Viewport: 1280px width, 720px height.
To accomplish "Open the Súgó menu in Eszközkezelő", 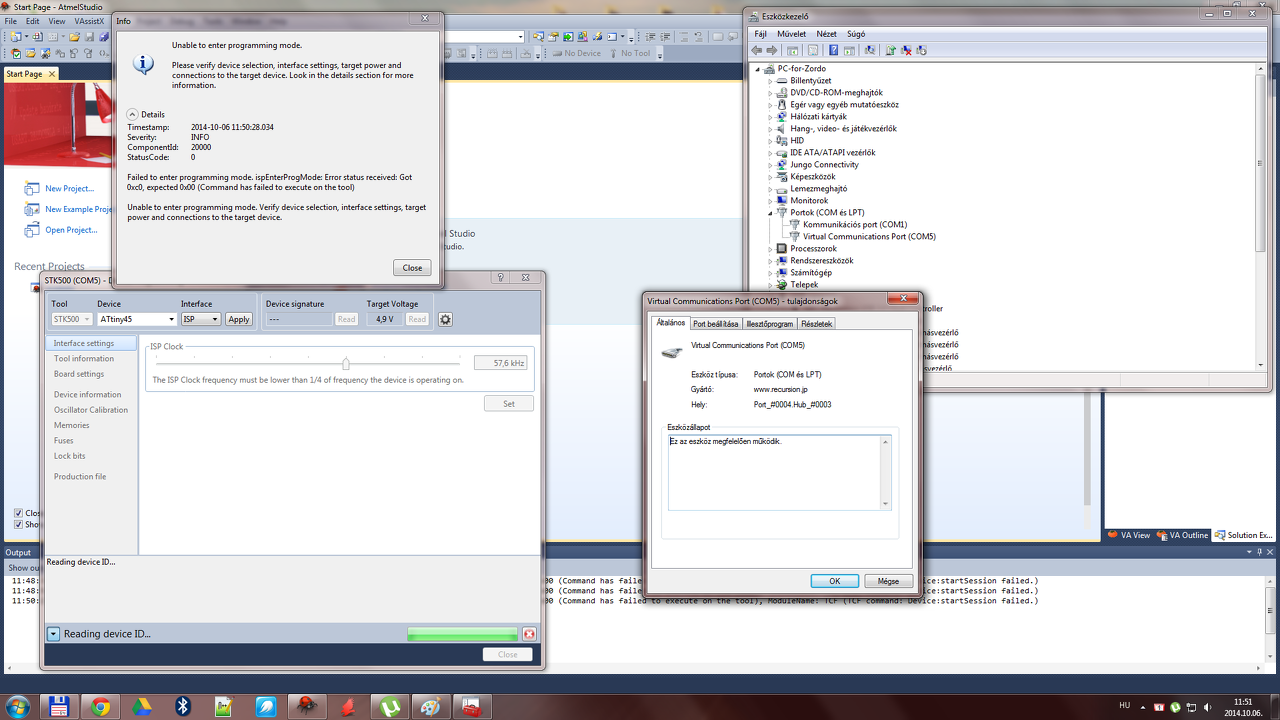I will (x=856, y=34).
